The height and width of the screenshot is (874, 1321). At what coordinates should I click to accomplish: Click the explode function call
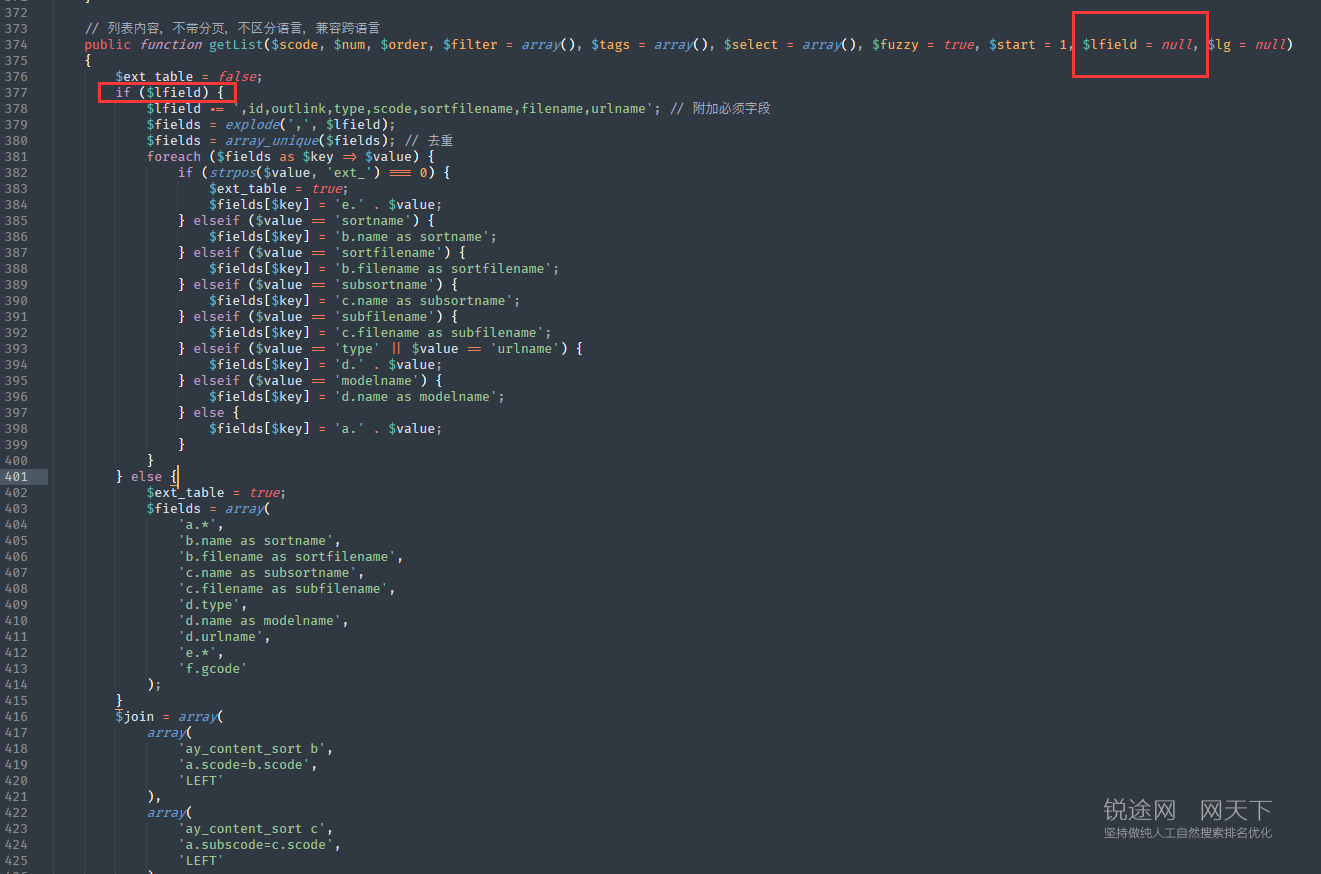[252, 125]
